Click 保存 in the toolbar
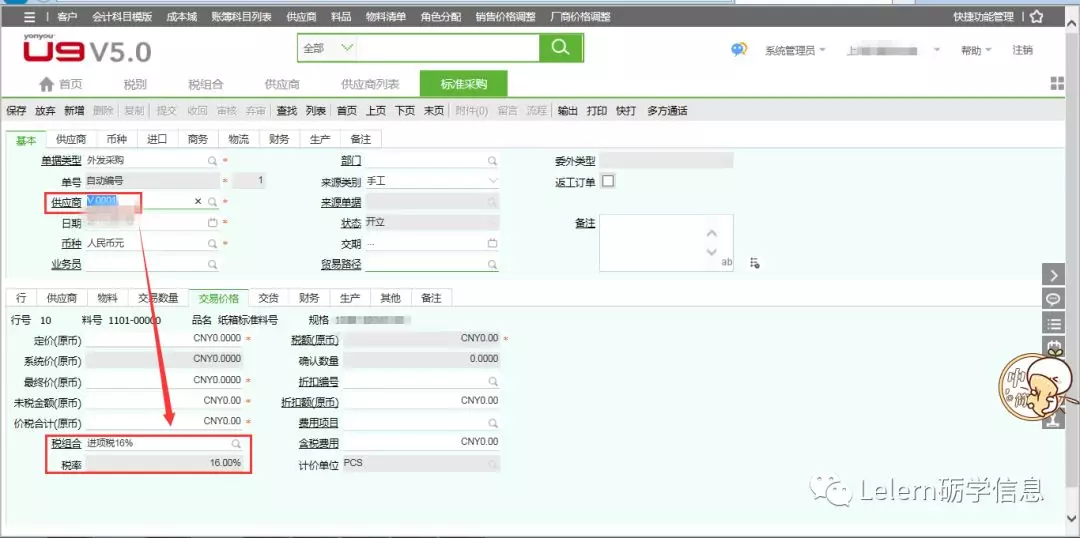 (x=16, y=111)
